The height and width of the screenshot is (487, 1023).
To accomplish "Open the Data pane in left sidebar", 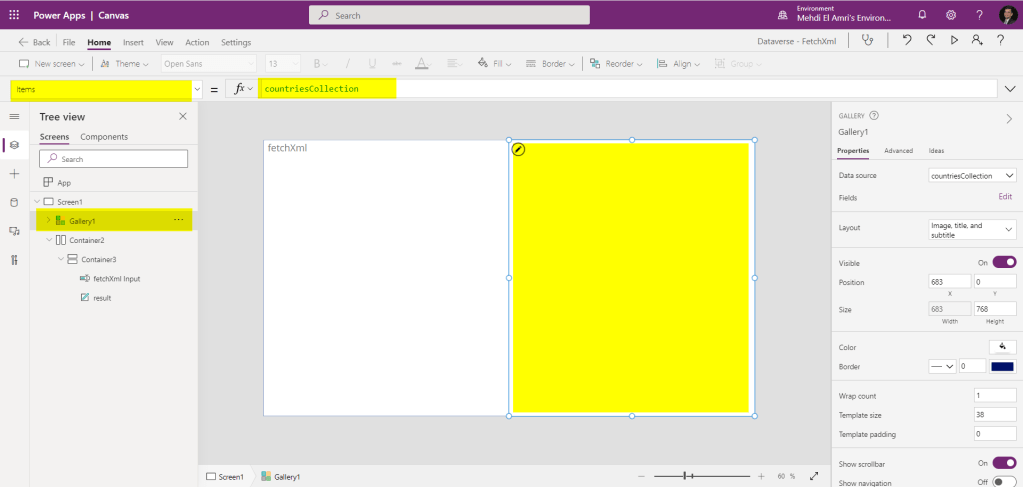I will point(14,202).
